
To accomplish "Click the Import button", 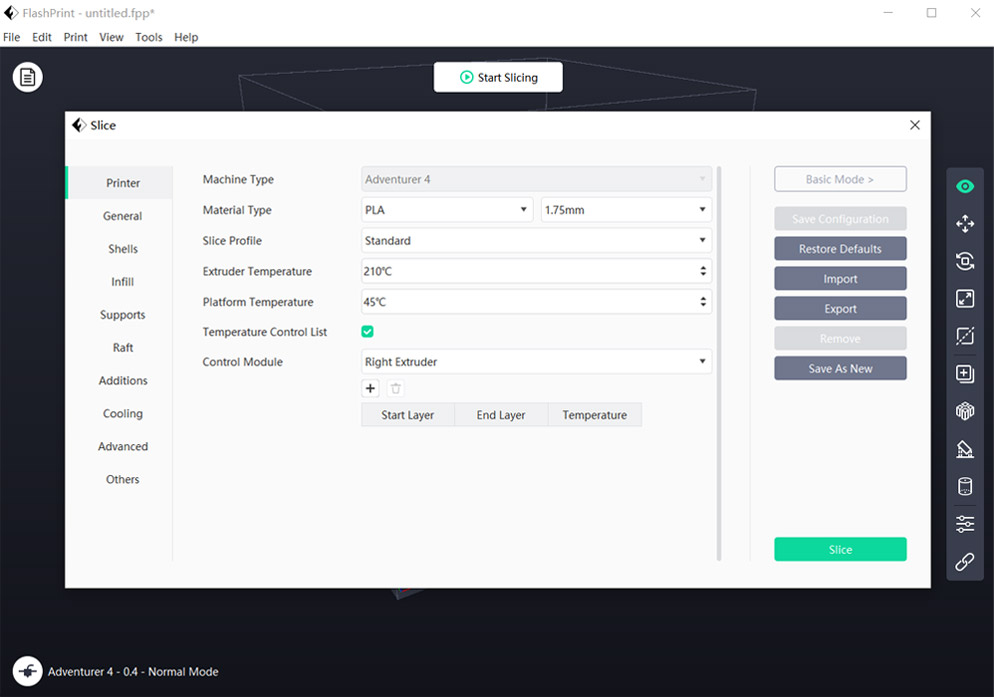I will click(x=840, y=278).
